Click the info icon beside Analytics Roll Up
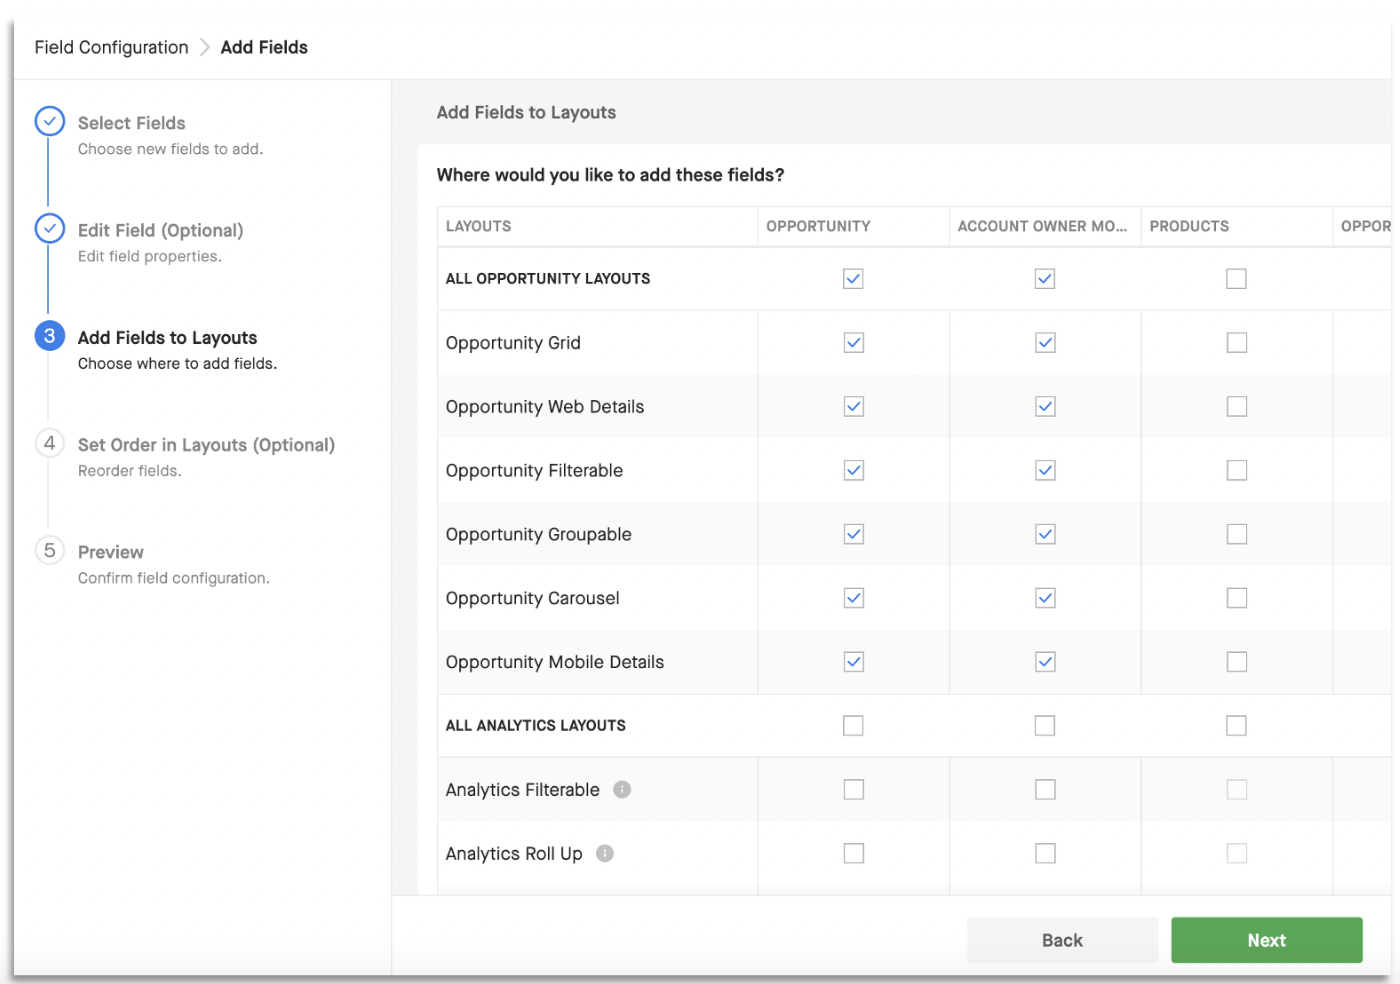The height and width of the screenshot is (984, 1400). (605, 853)
